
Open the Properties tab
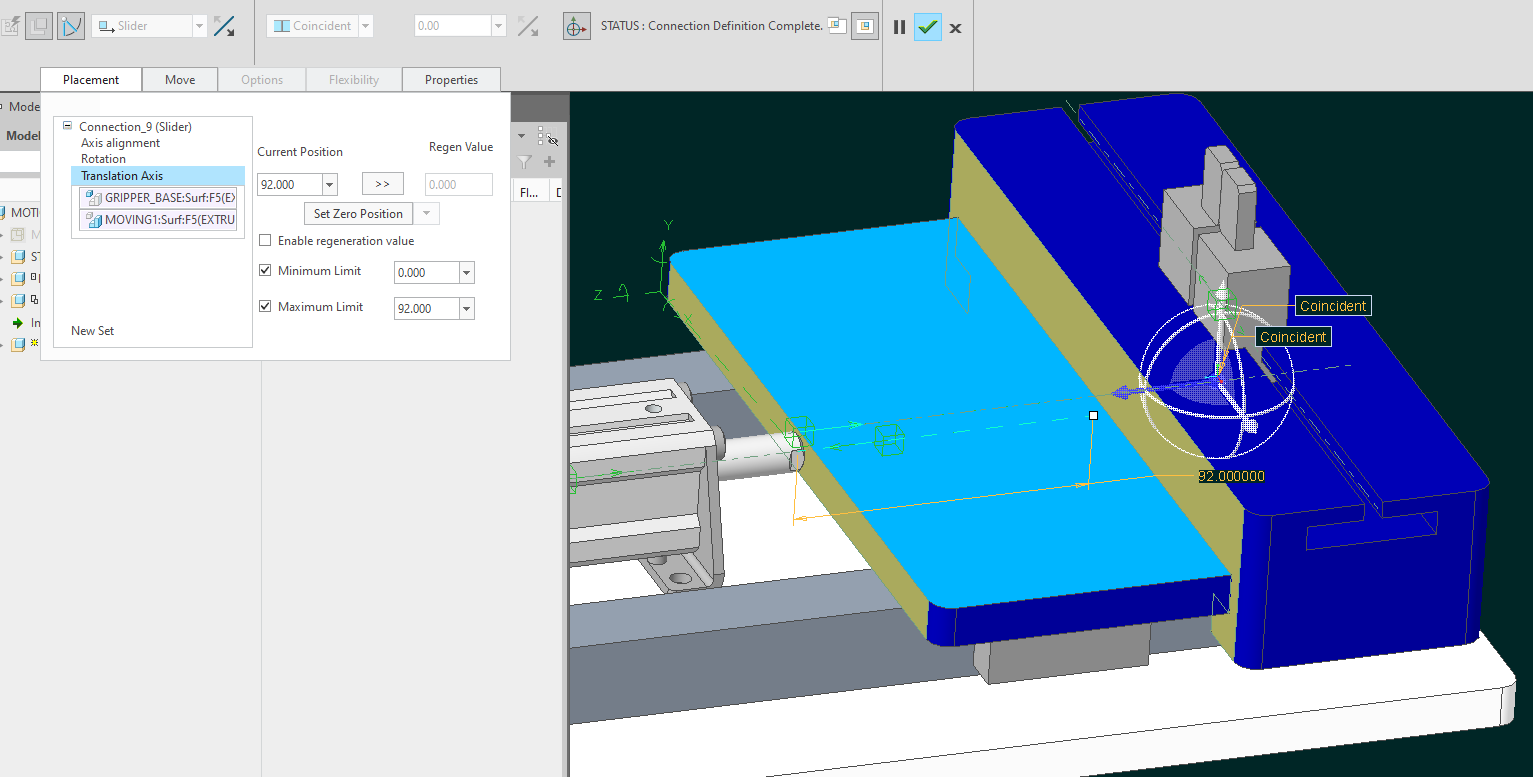451,80
